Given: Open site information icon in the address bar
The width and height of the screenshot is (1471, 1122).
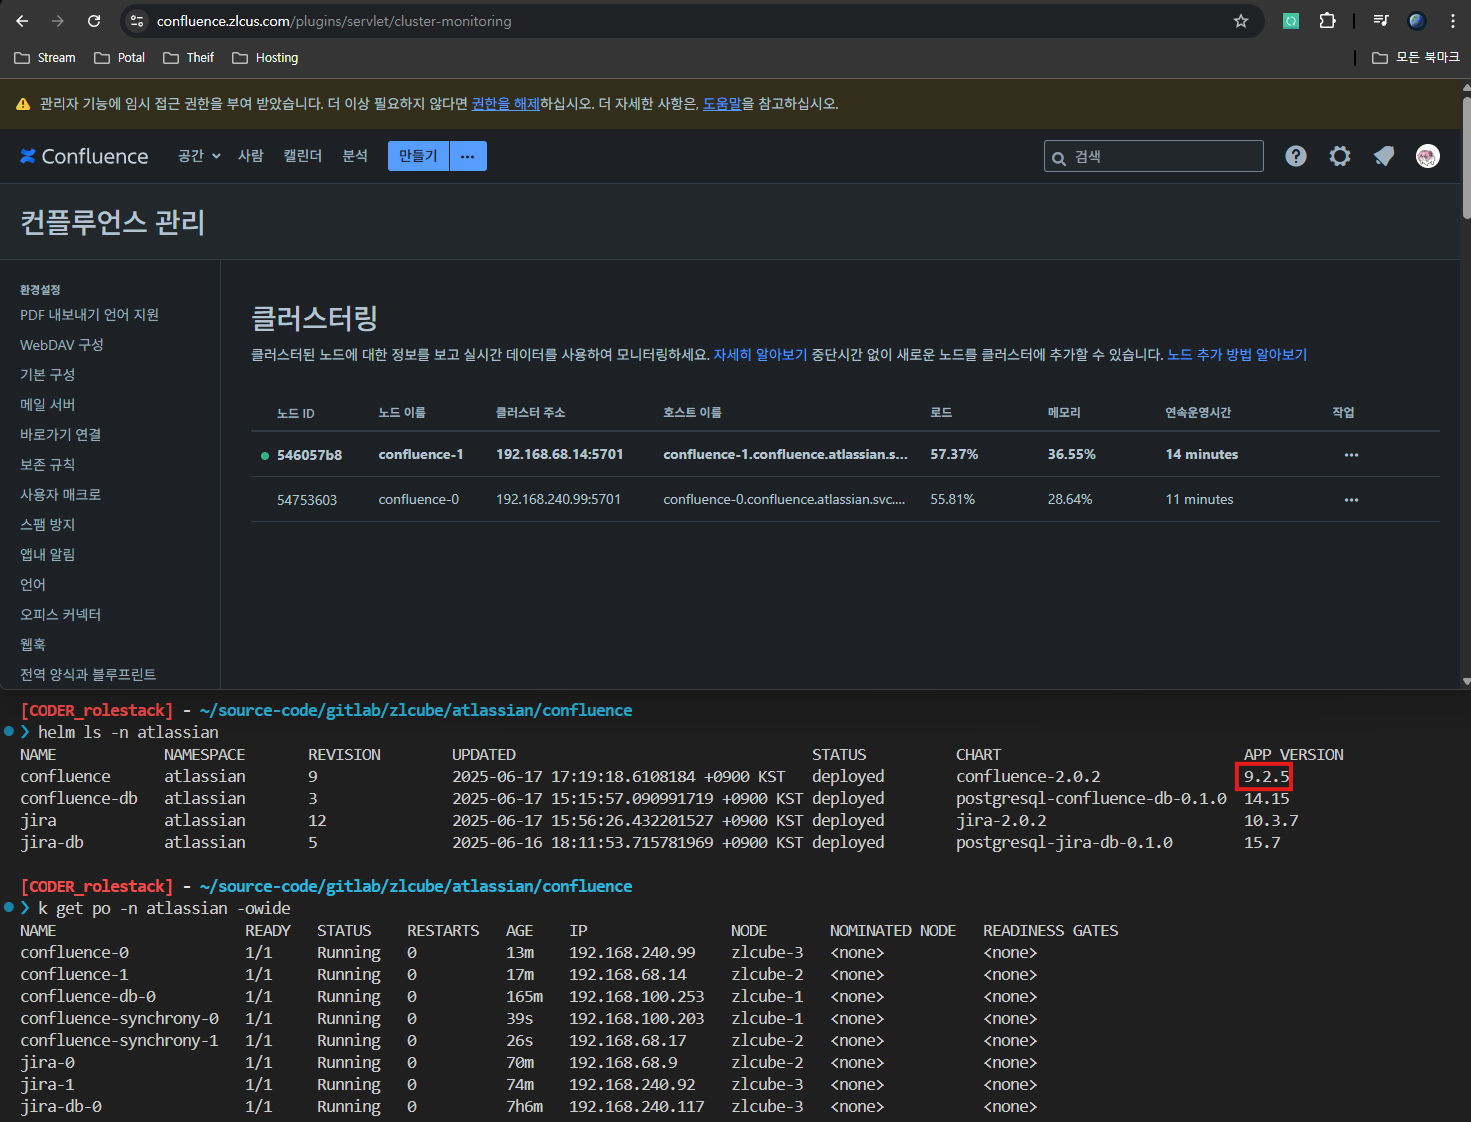Looking at the screenshot, I should pyautogui.click(x=138, y=21).
